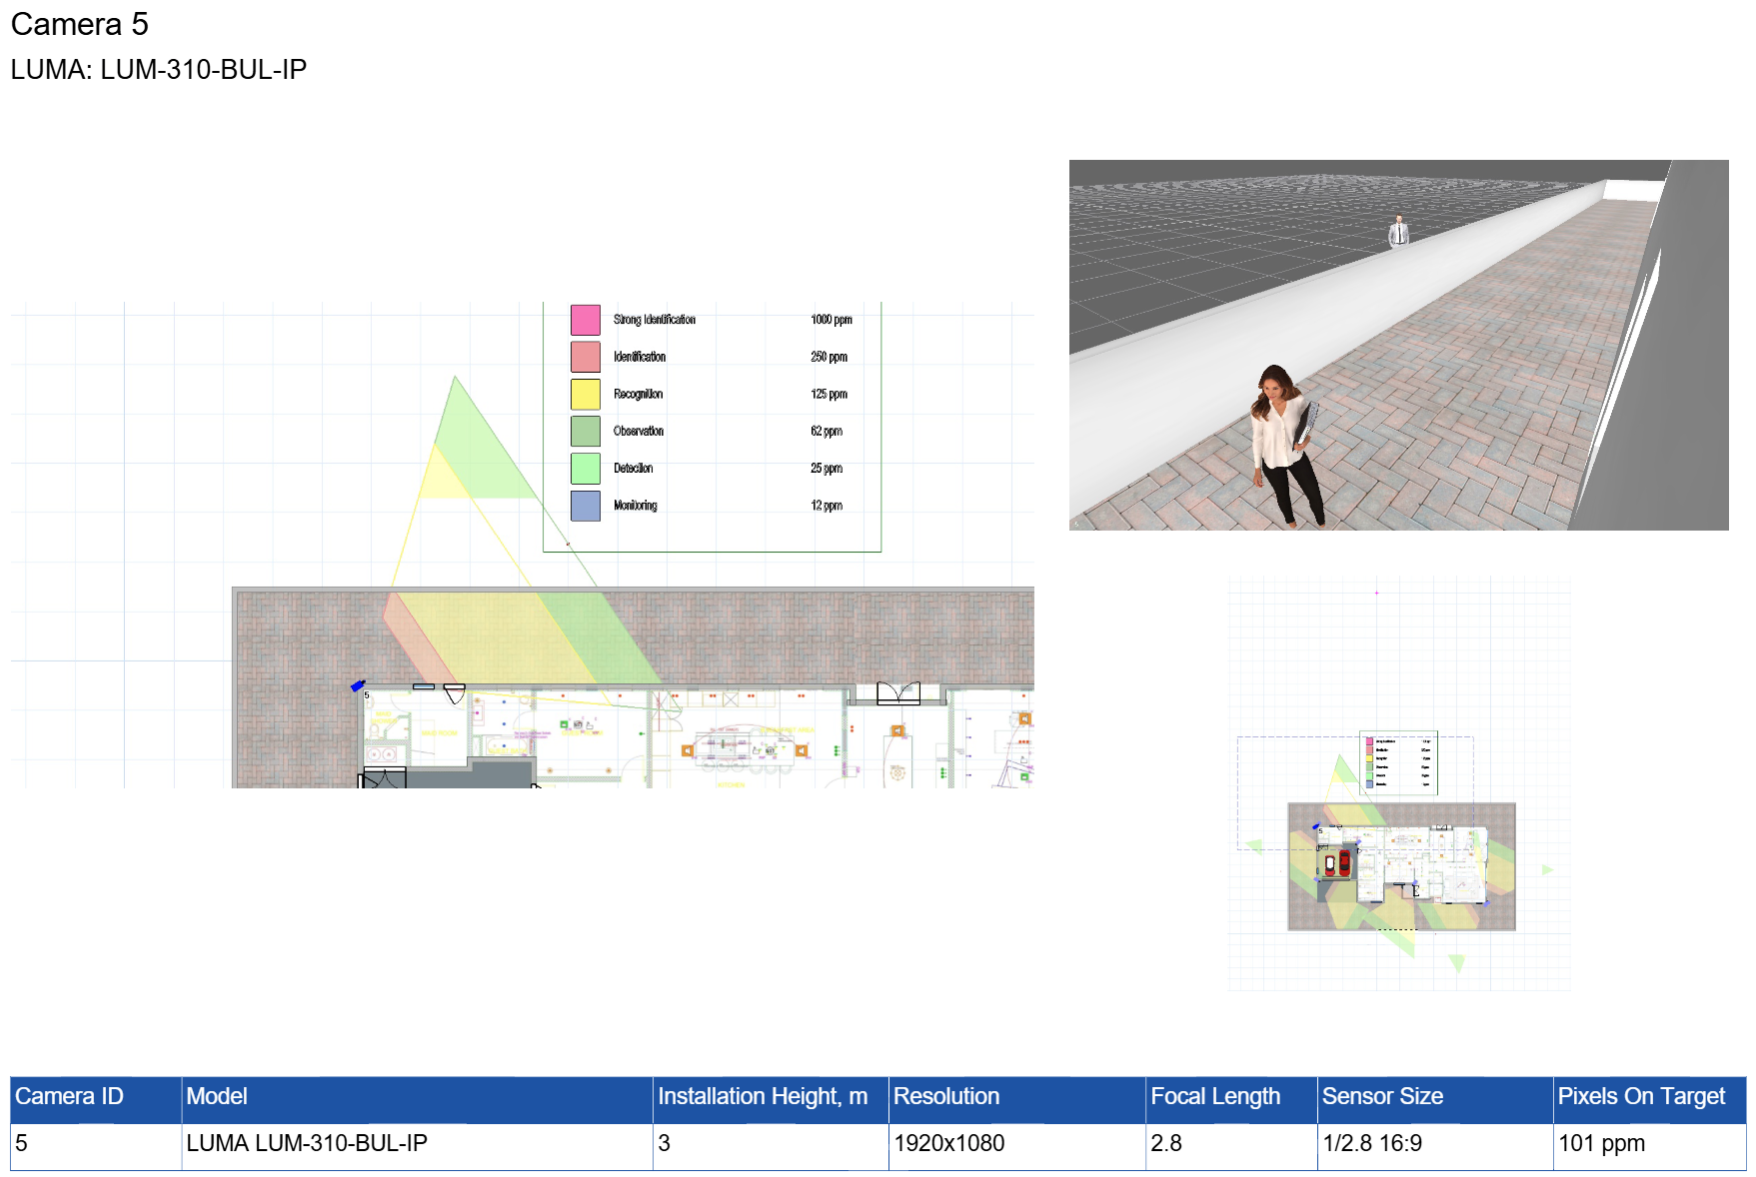The width and height of the screenshot is (1756, 1177).
Task: Expand the legend box on the minimap
Action: click(1396, 763)
